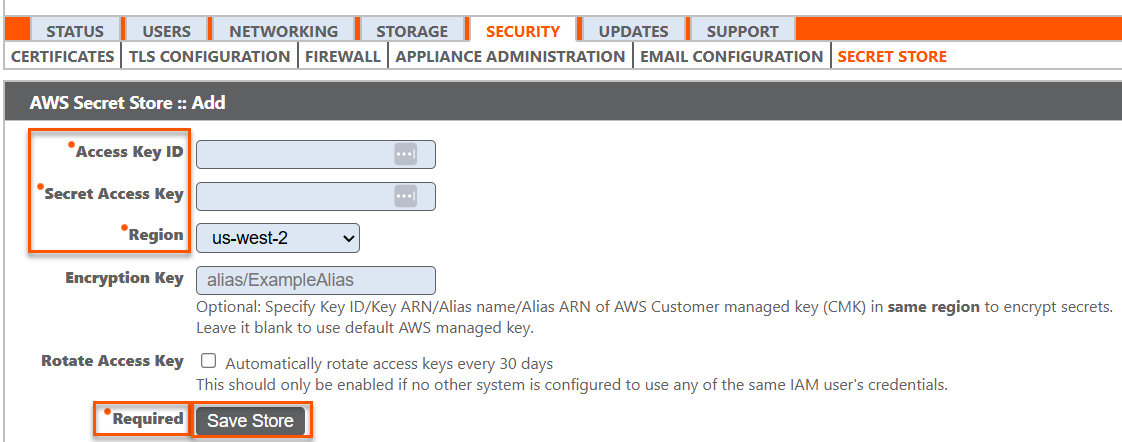Click the 'This should only be enabled' note
The height and width of the screenshot is (442, 1122).
tap(572, 384)
